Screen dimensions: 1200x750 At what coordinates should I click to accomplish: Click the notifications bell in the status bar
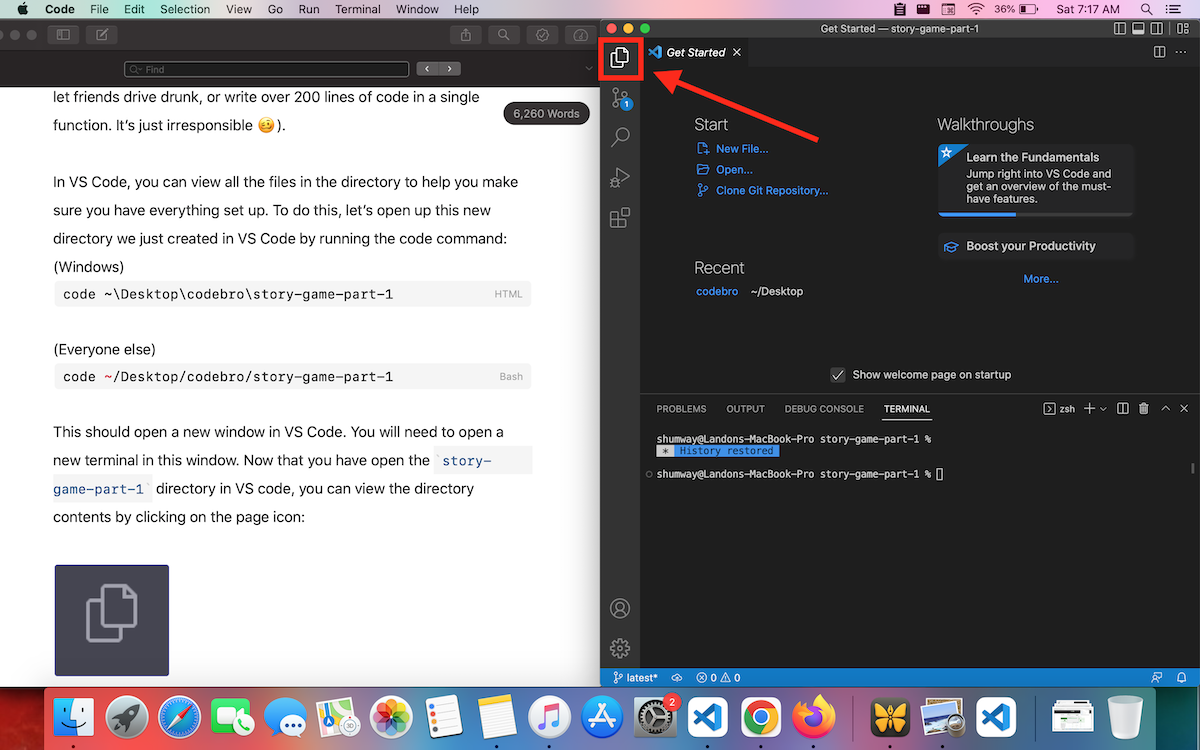1183,677
